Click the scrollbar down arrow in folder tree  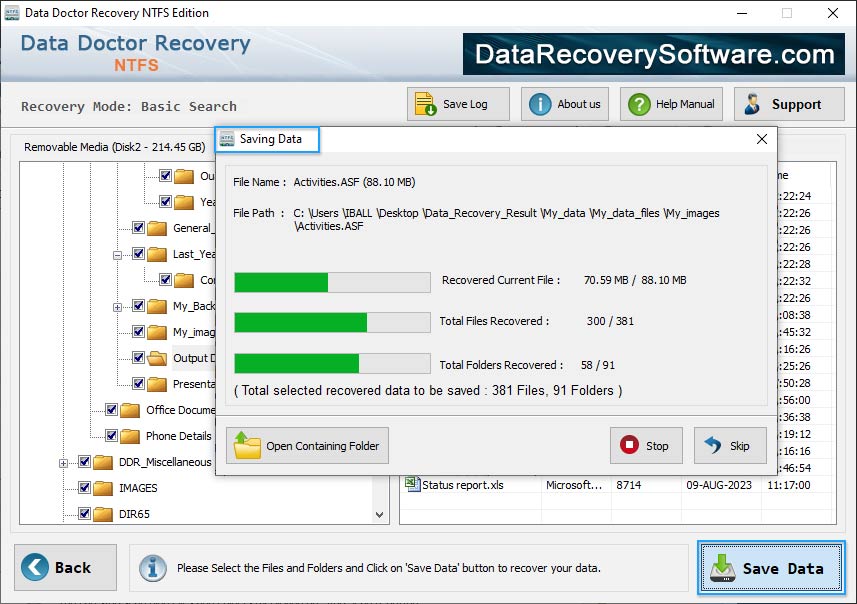379,514
